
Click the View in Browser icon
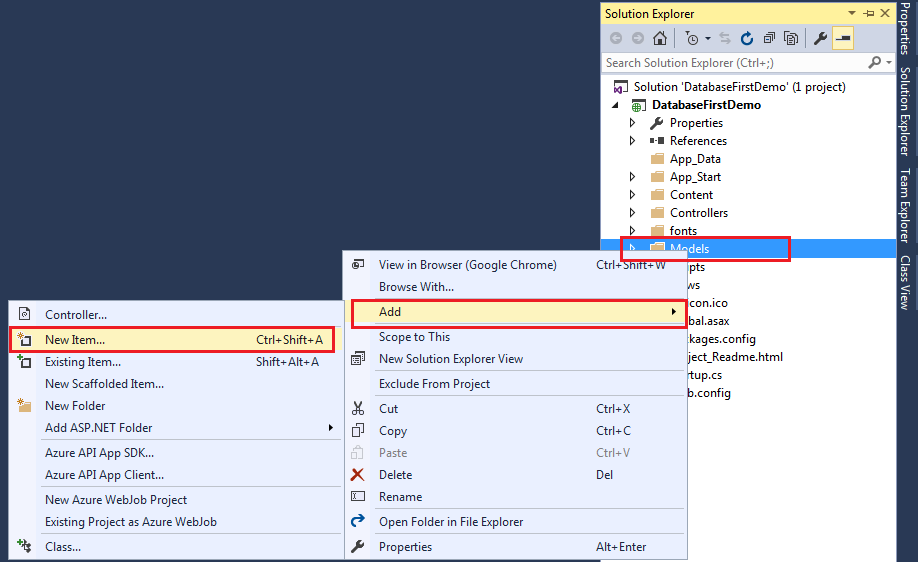pos(358,265)
